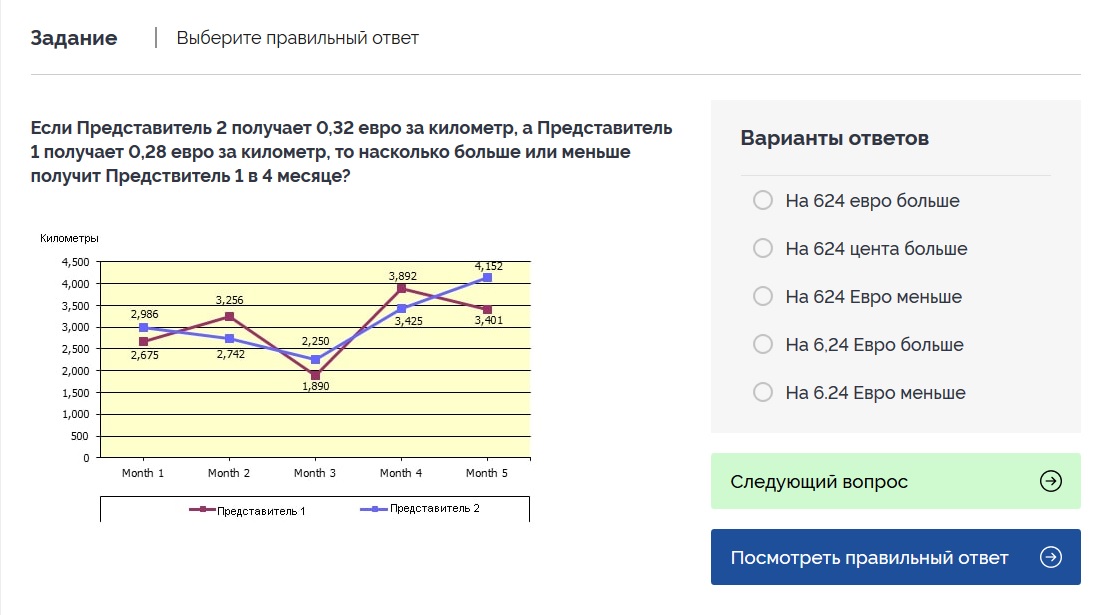The width and height of the screenshot is (1111, 615).
Task: Mark the 'На 6.24 Евро меньше' answer
Action: click(x=763, y=393)
